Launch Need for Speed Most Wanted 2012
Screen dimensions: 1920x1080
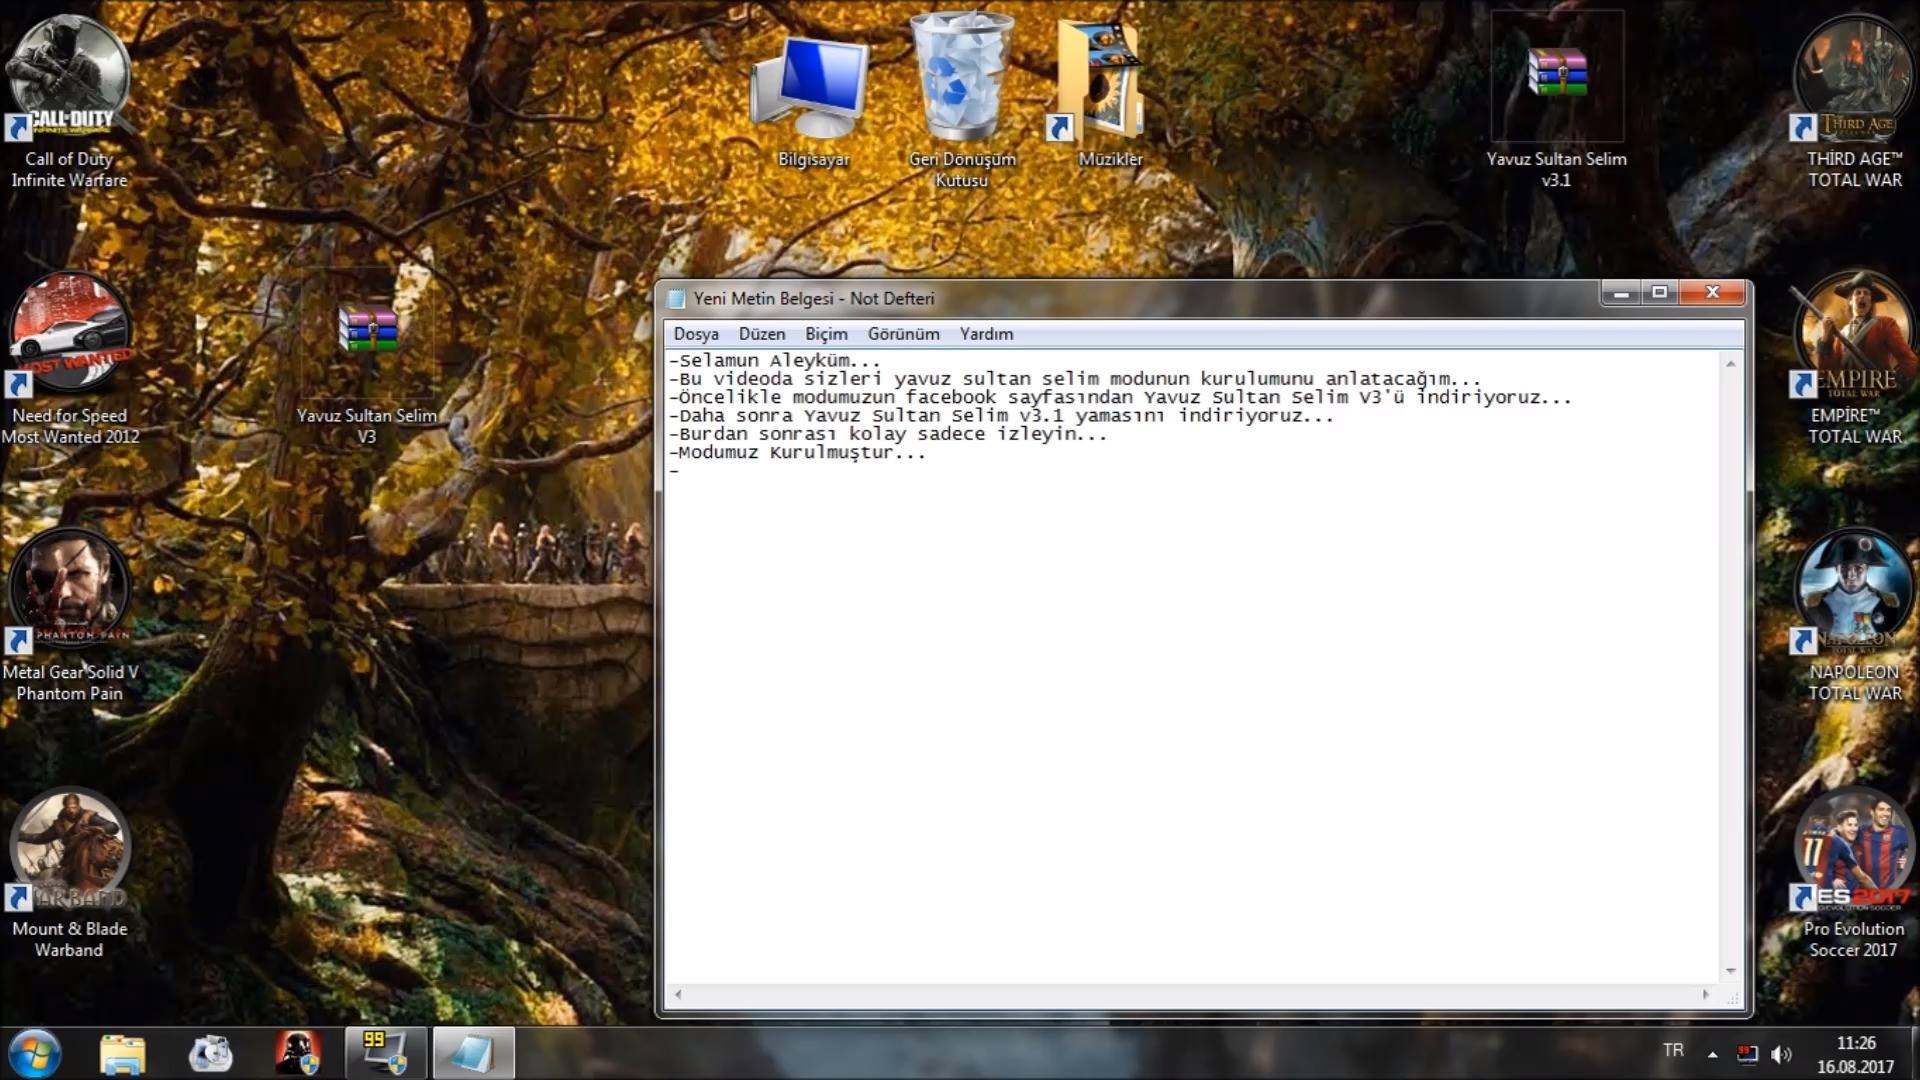[x=69, y=358]
